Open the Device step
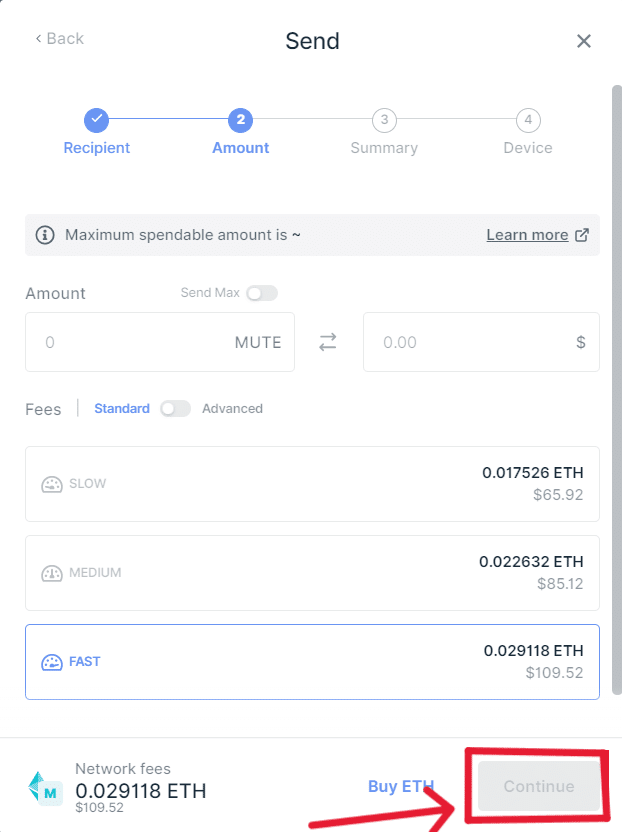622x832 pixels. pyautogui.click(x=528, y=132)
